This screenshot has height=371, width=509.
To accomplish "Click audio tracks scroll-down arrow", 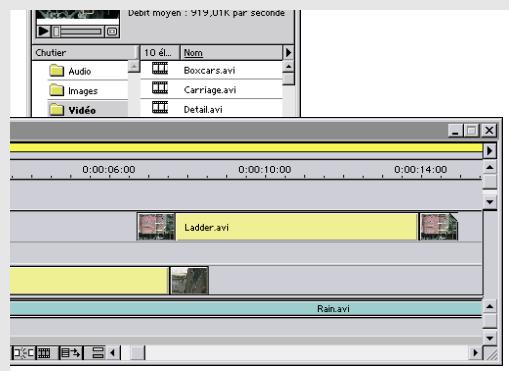I will (x=490, y=338).
